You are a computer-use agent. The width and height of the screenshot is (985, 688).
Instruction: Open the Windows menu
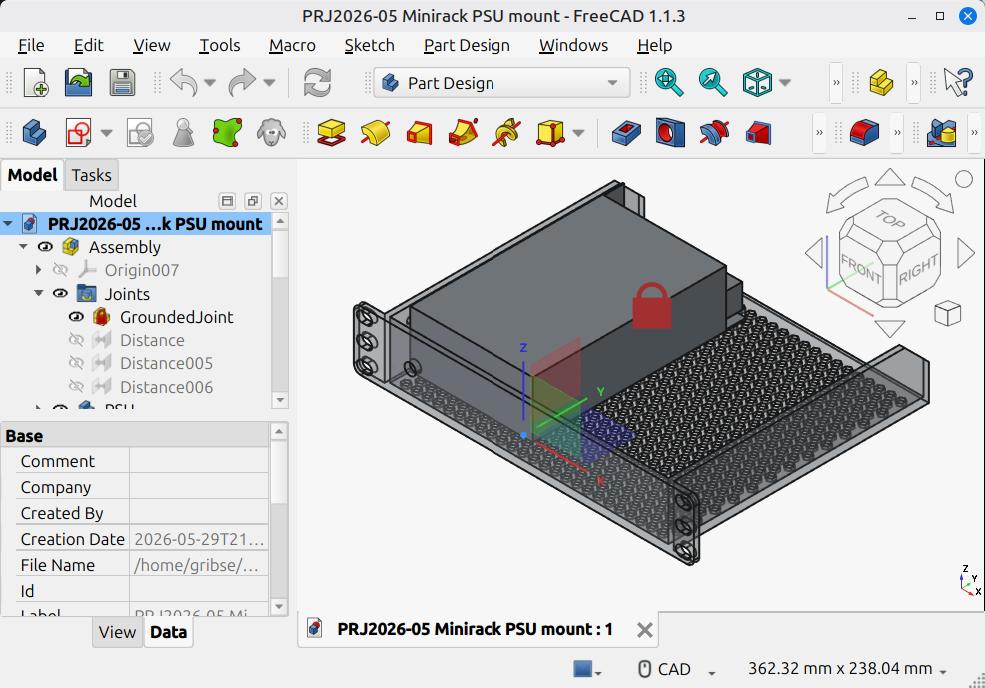tap(573, 45)
